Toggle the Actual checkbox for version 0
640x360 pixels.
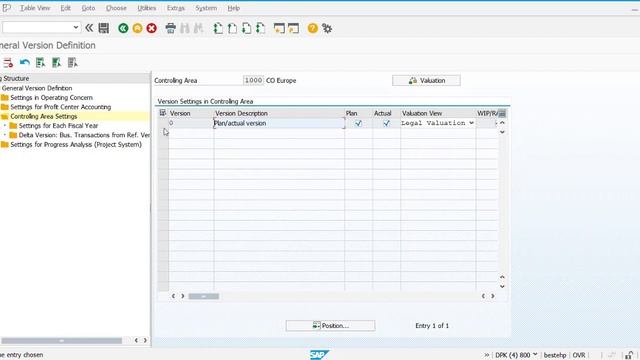(386, 123)
